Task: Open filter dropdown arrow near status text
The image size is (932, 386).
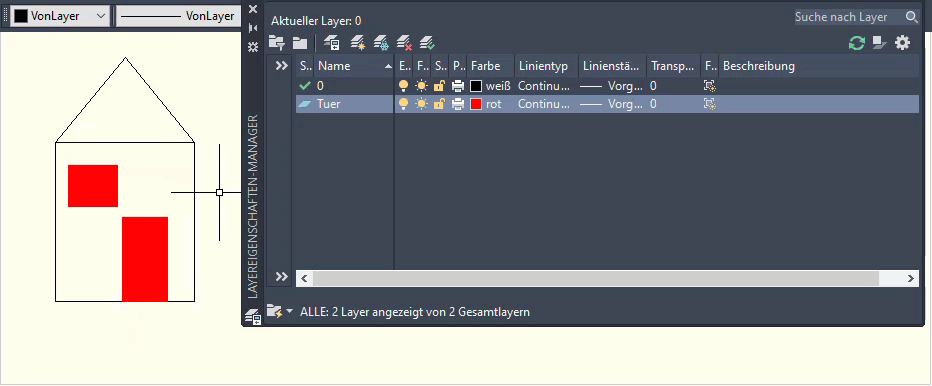Action: (x=289, y=311)
